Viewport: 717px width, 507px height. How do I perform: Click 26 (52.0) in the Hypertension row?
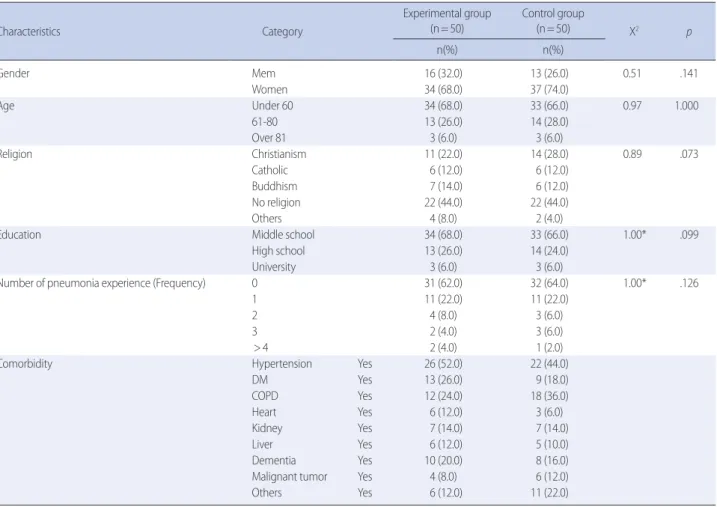click(443, 363)
